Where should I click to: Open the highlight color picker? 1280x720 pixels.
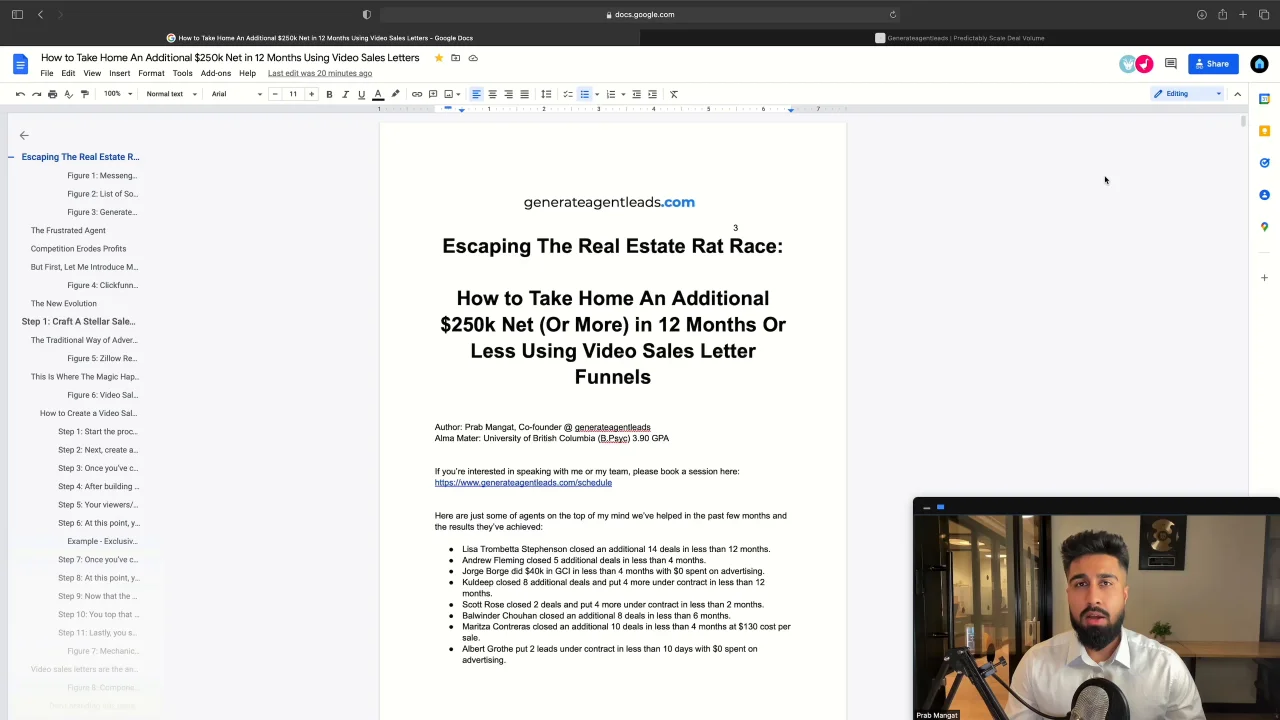395,94
